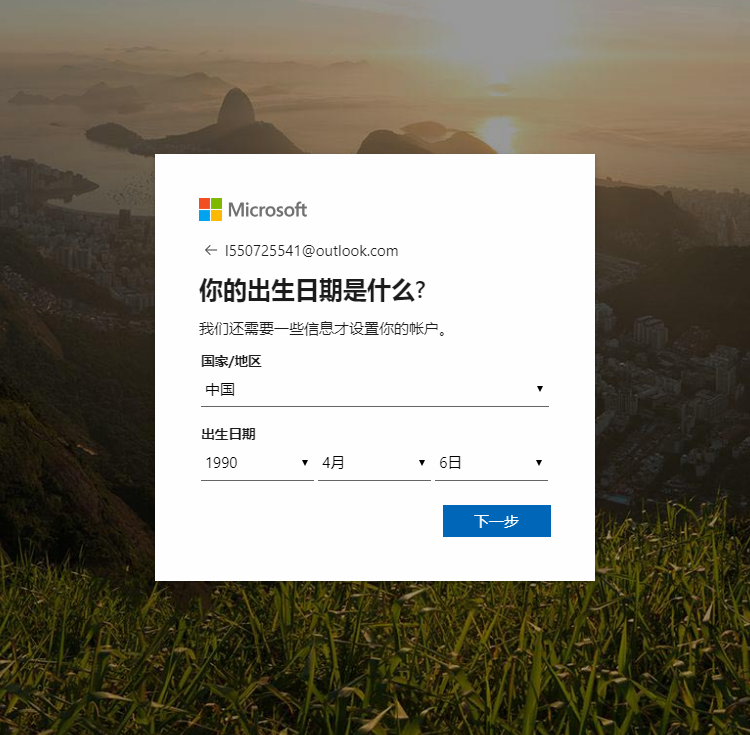Viewport: 750px width, 735px height.
Task: Click the 出生日期 field label
Action: (x=228, y=434)
